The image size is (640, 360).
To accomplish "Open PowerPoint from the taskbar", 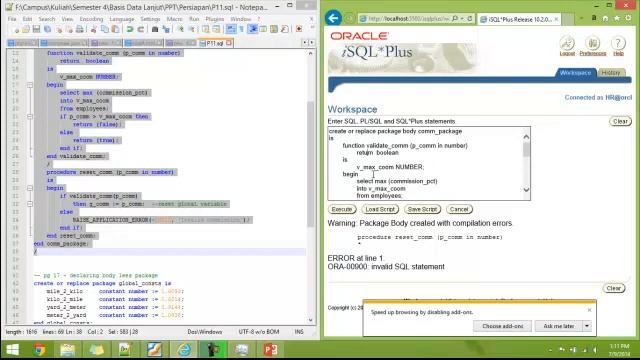I will click(x=270, y=350).
